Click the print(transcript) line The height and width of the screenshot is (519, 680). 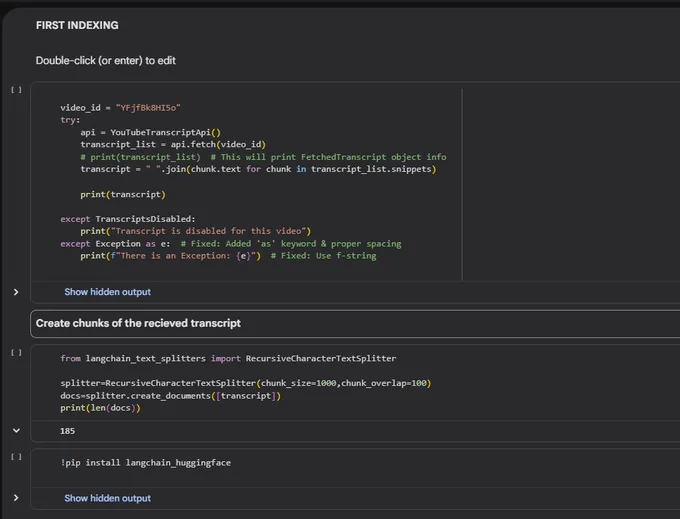click(123, 194)
